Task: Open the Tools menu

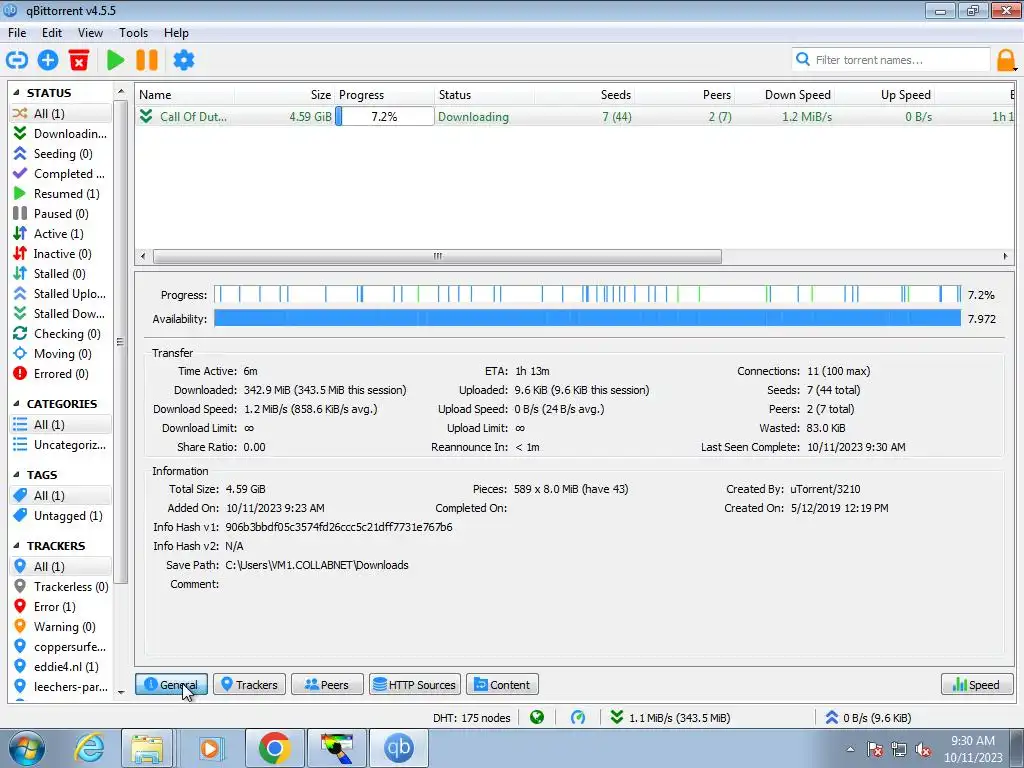Action: click(133, 33)
